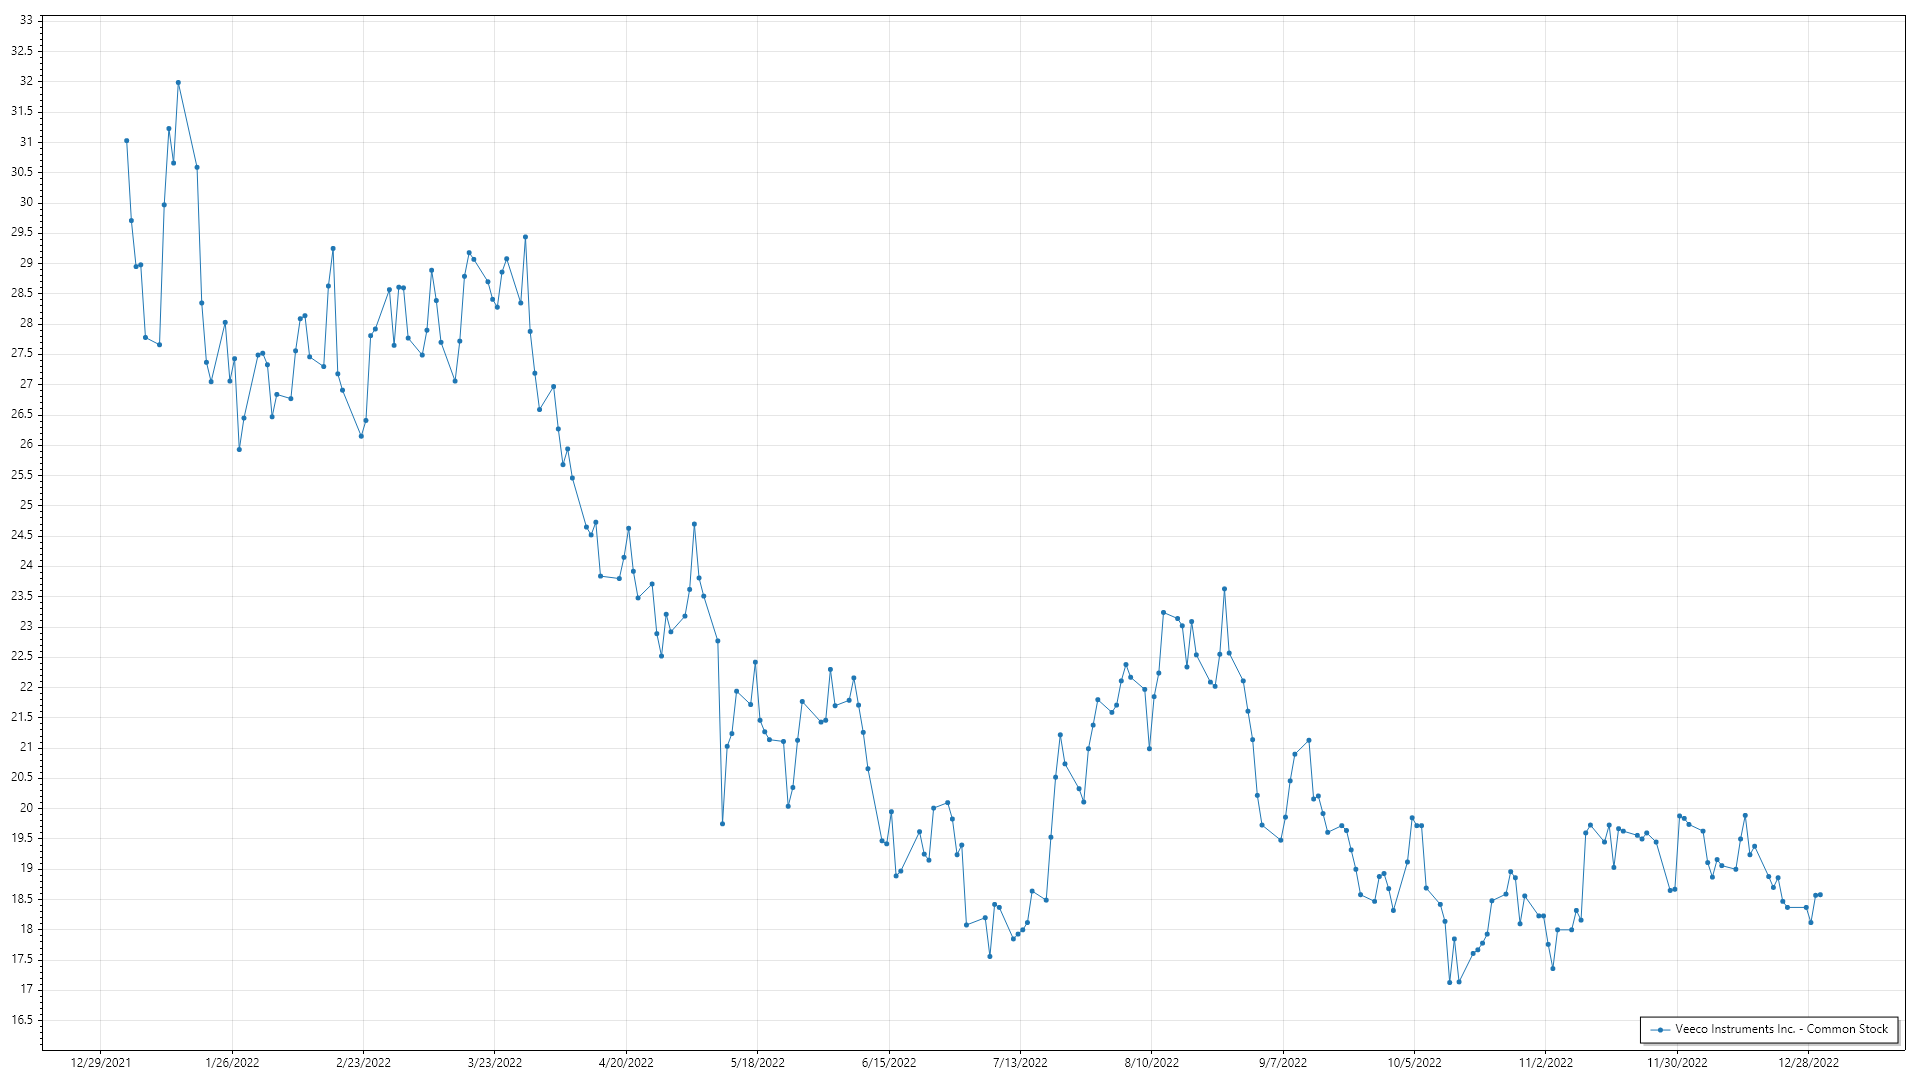Click the late-August peak point near 23.6
The width and height of the screenshot is (1920, 1080).
point(1224,590)
